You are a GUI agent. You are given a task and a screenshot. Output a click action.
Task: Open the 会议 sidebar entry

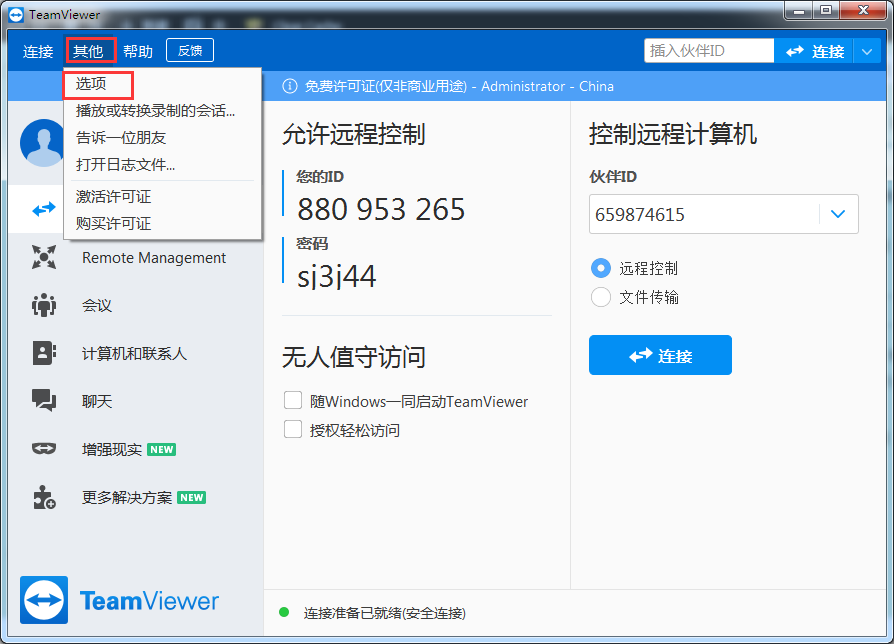click(x=97, y=306)
